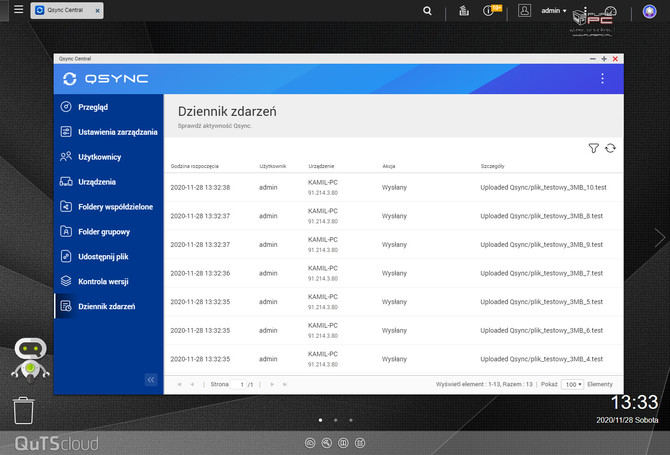Collapse the Qsync sidebar with double-chevron
This screenshot has height=455, width=670.
point(151,379)
